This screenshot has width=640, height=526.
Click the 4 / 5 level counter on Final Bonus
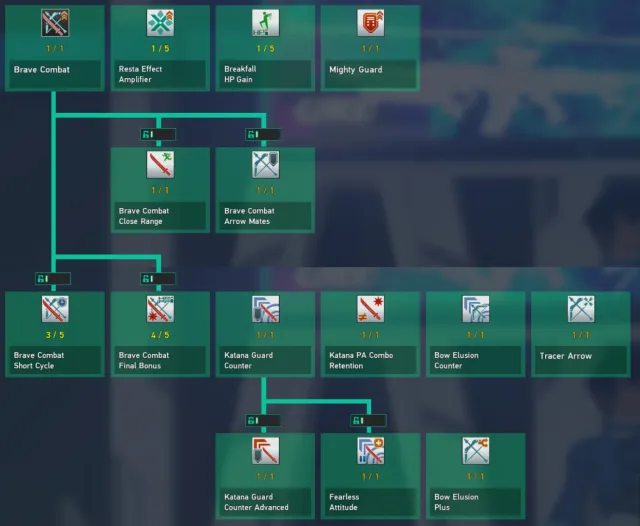coord(160,334)
